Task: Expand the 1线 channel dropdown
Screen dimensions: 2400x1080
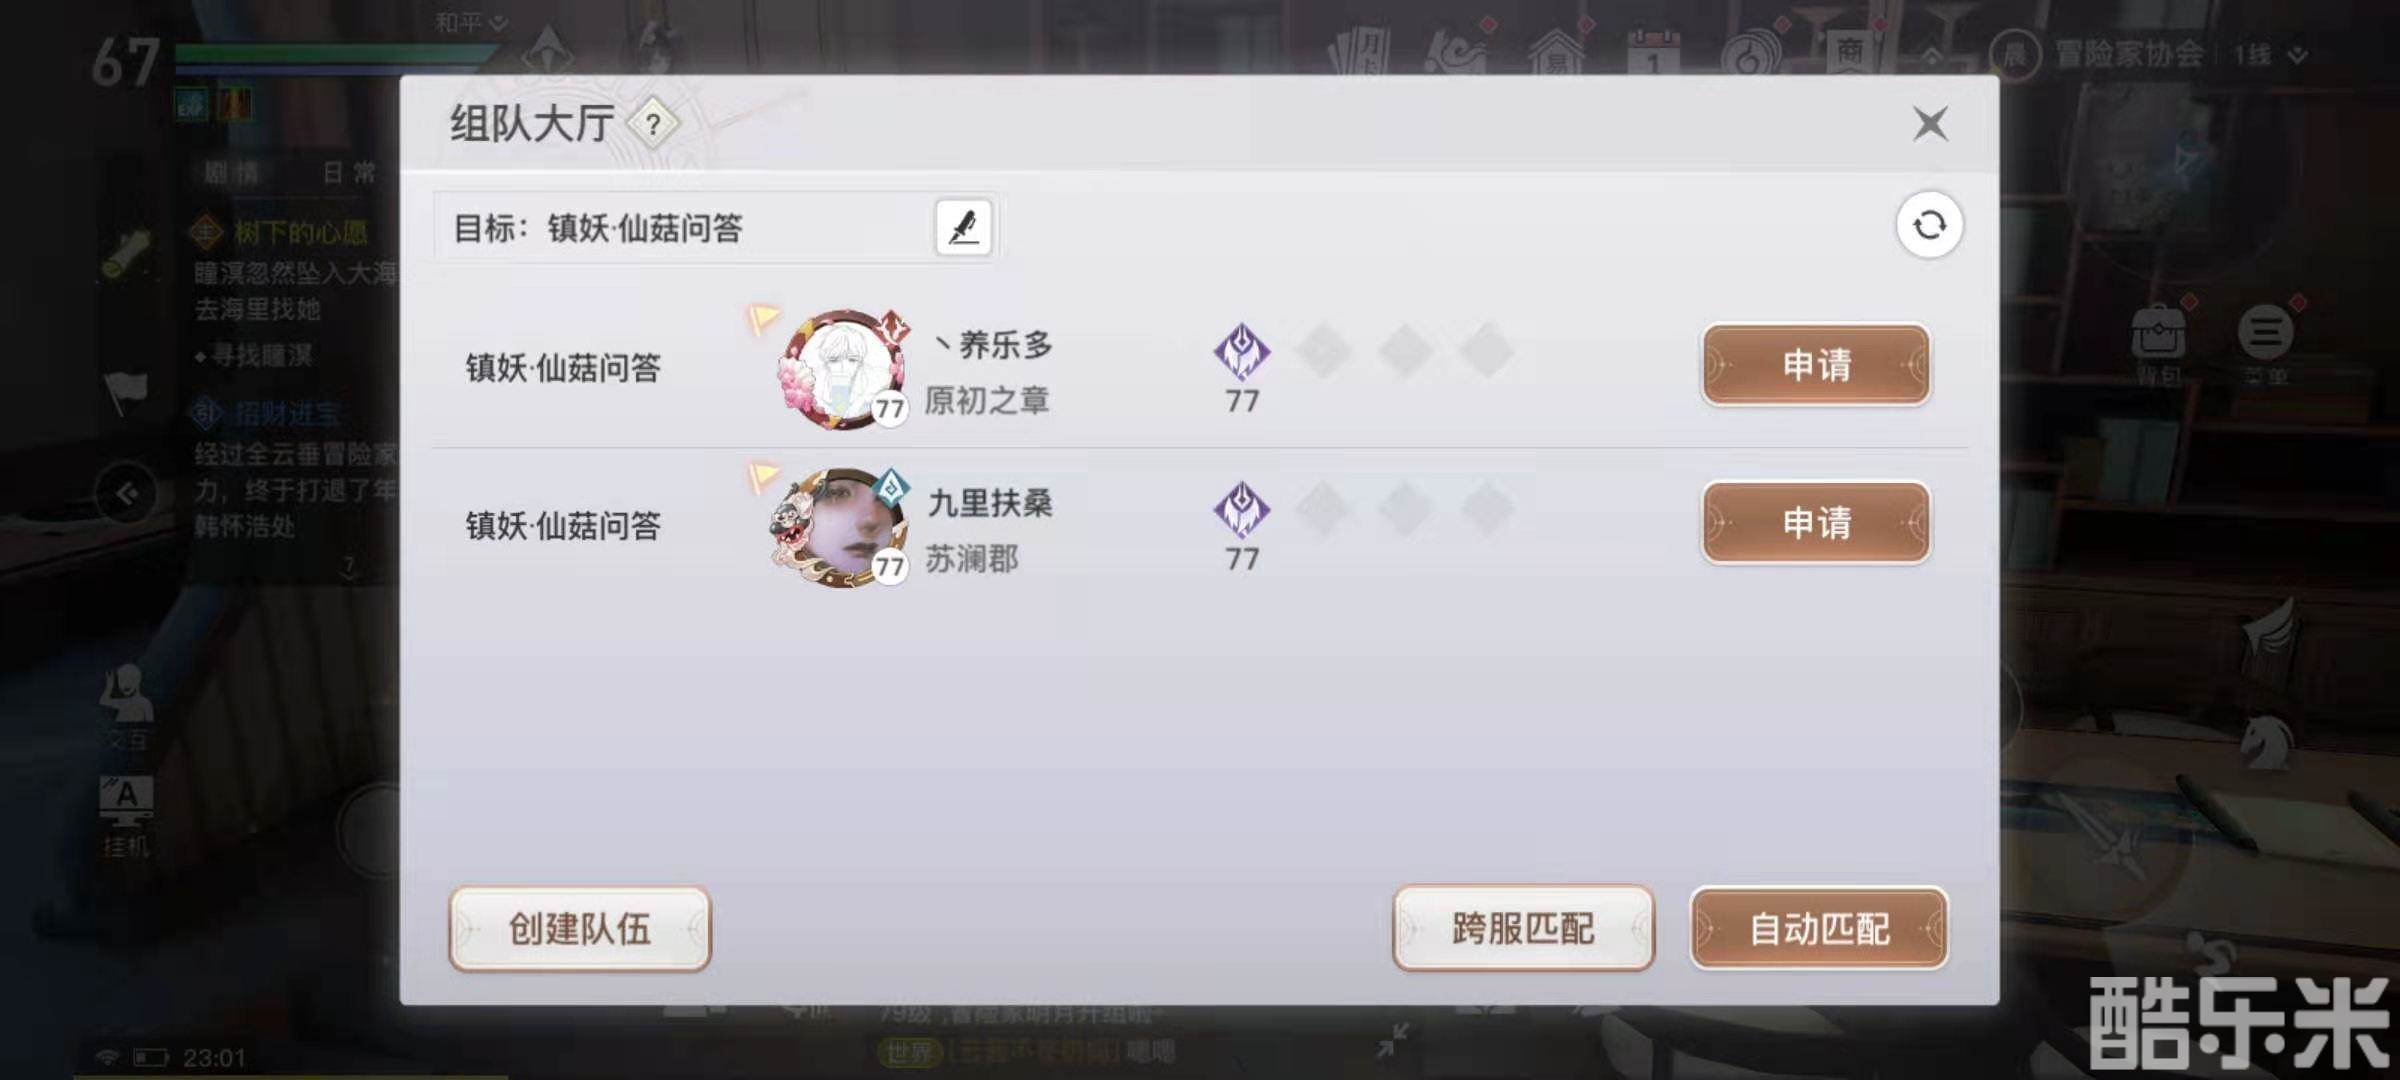Action: (2270, 54)
